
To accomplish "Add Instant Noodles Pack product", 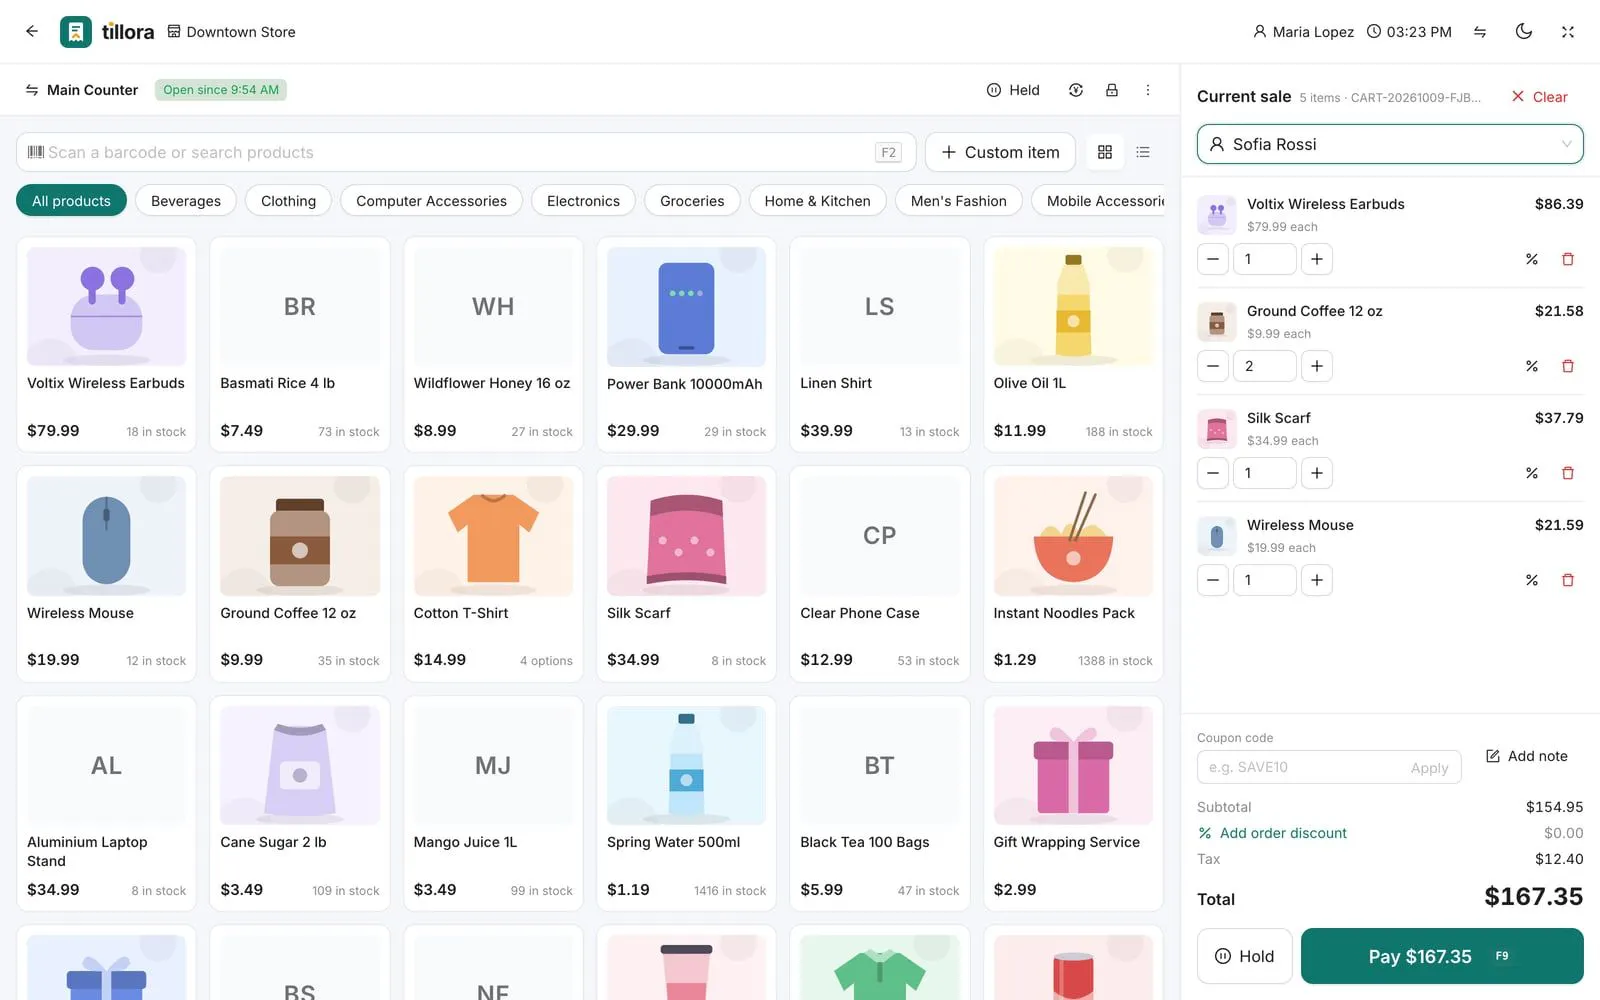I will (x=1073, y=574).
